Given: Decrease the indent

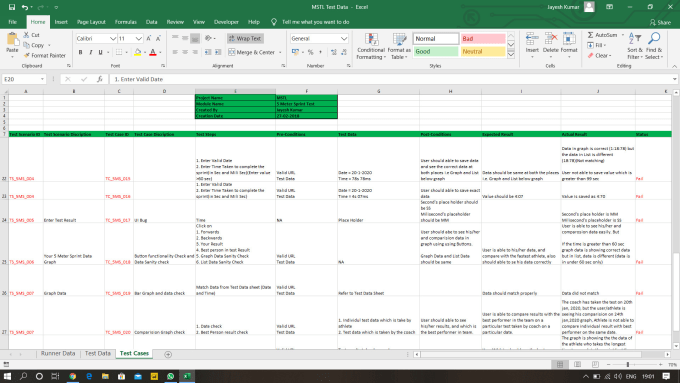Looking at the screenshot, I should tap(208, 52).
